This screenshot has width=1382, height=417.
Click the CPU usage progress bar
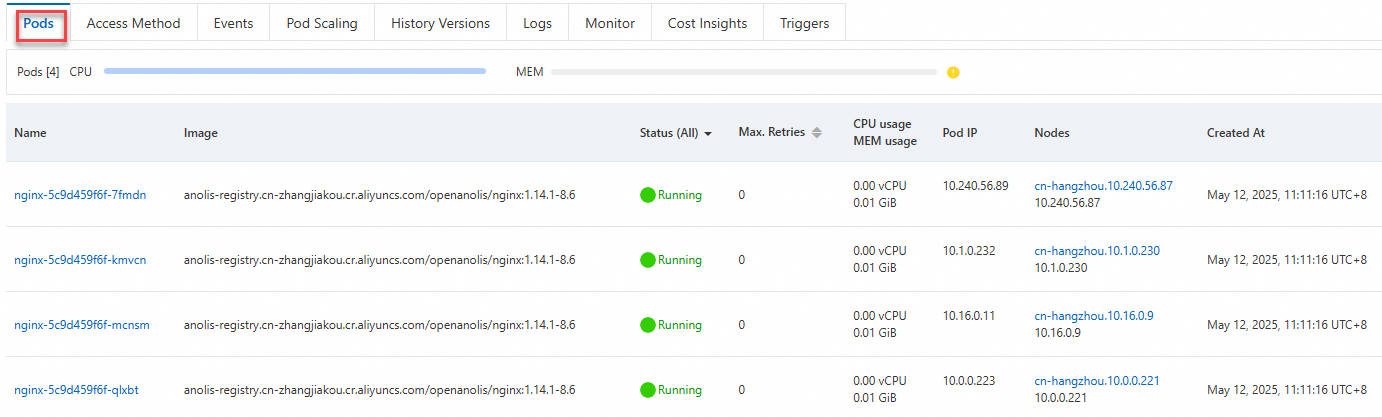[x=294, y=72]
